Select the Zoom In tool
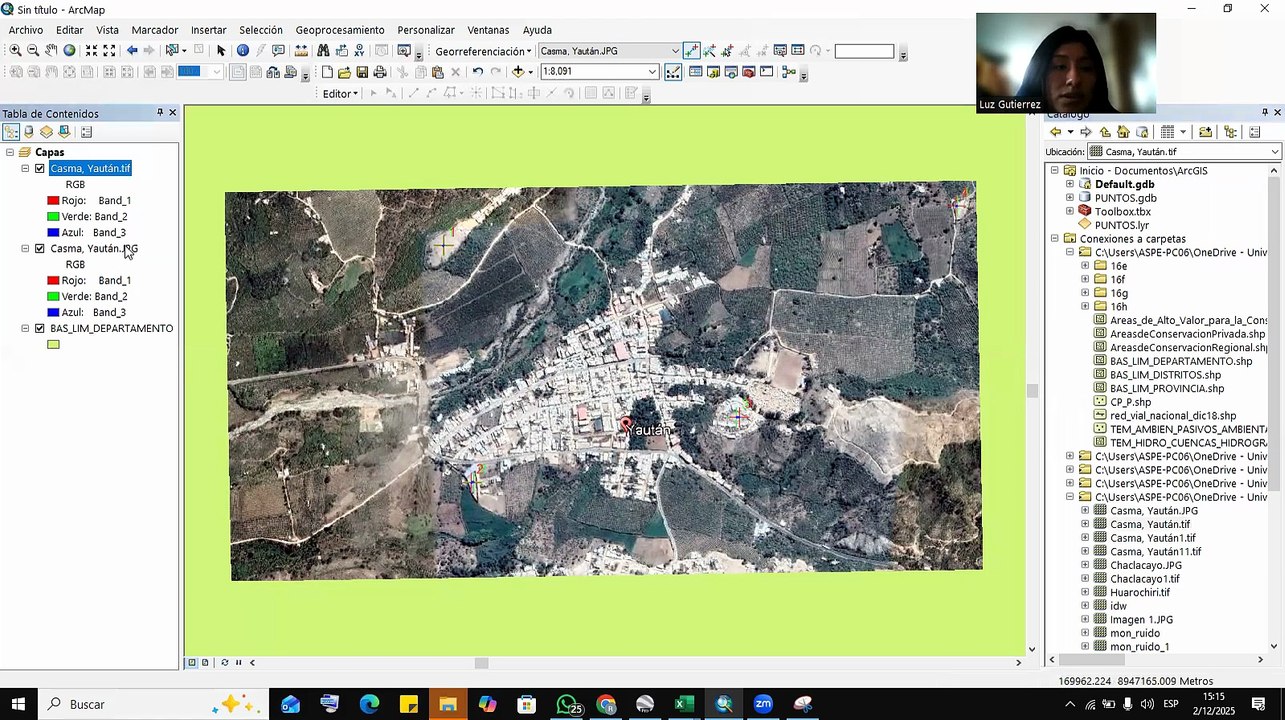Screen dimensions: 1285x720 tap(15, 50)
